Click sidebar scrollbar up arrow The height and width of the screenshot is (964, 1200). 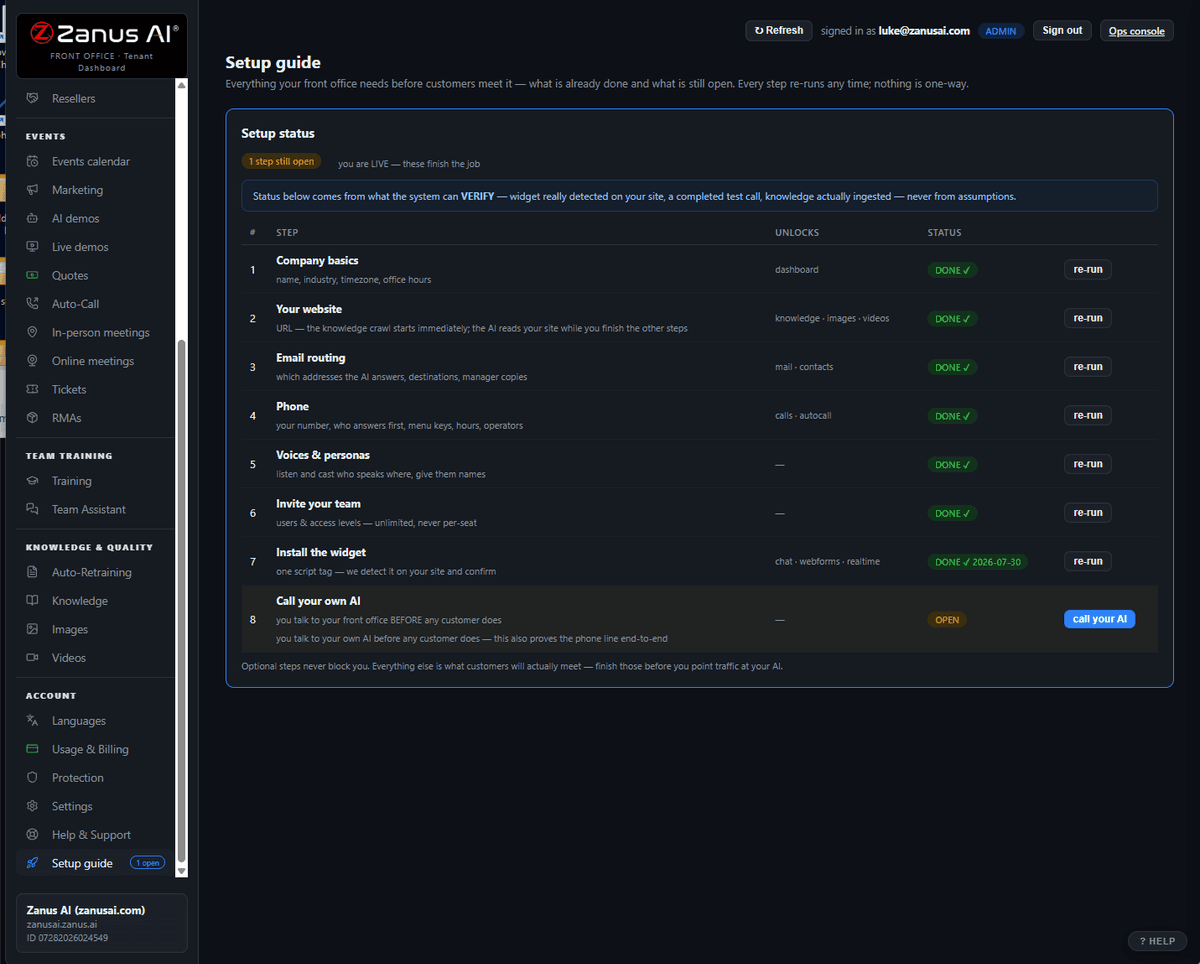[181, 86]
